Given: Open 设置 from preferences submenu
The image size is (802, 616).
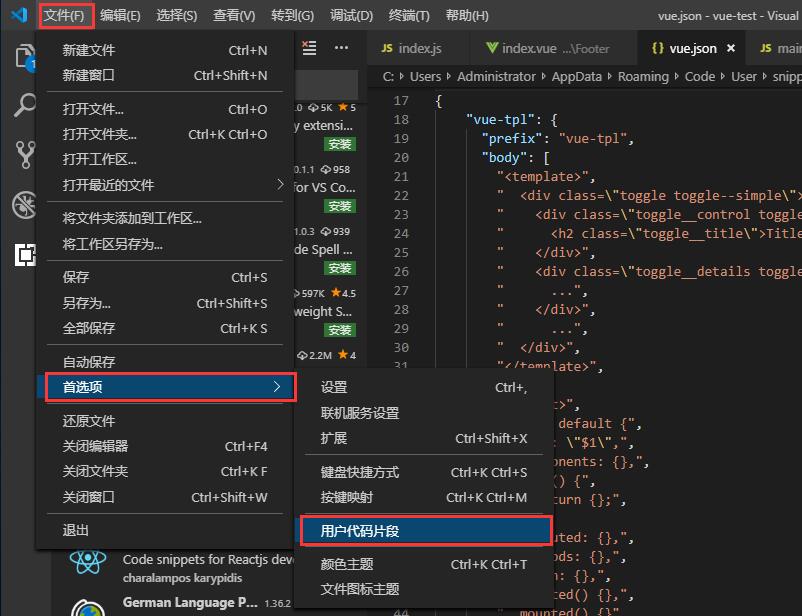Looking at the screenshot, I should (x=424, y=387).
